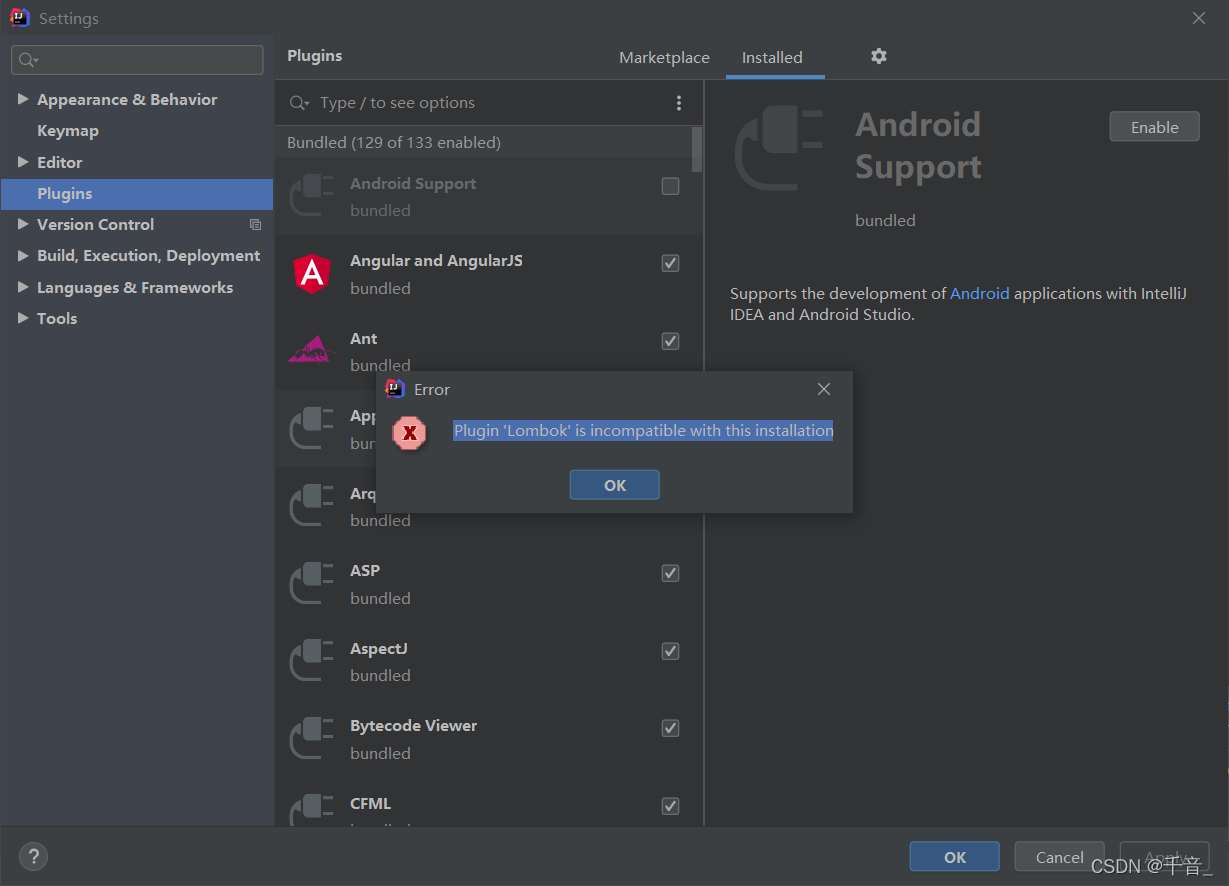Click the red error X icon in dialog
This screenshot has width=1229, height=886.
(x=409, y=433)
